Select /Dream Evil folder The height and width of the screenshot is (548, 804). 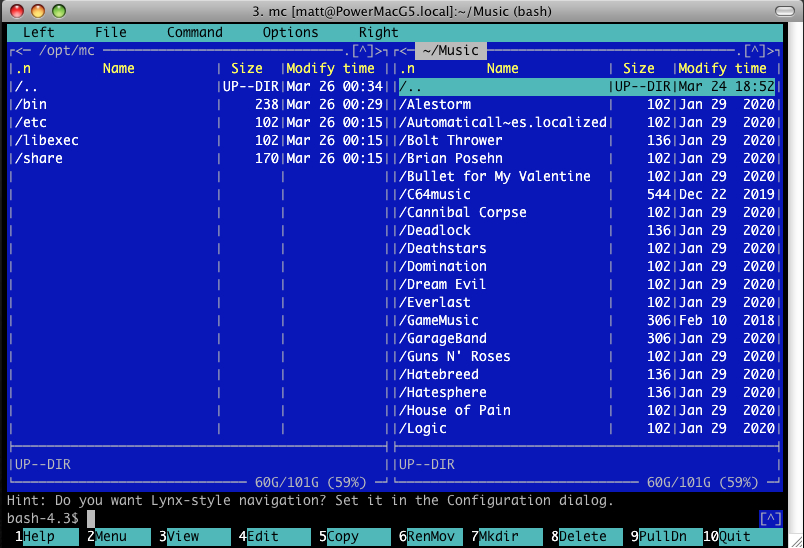tap(587, 284)
